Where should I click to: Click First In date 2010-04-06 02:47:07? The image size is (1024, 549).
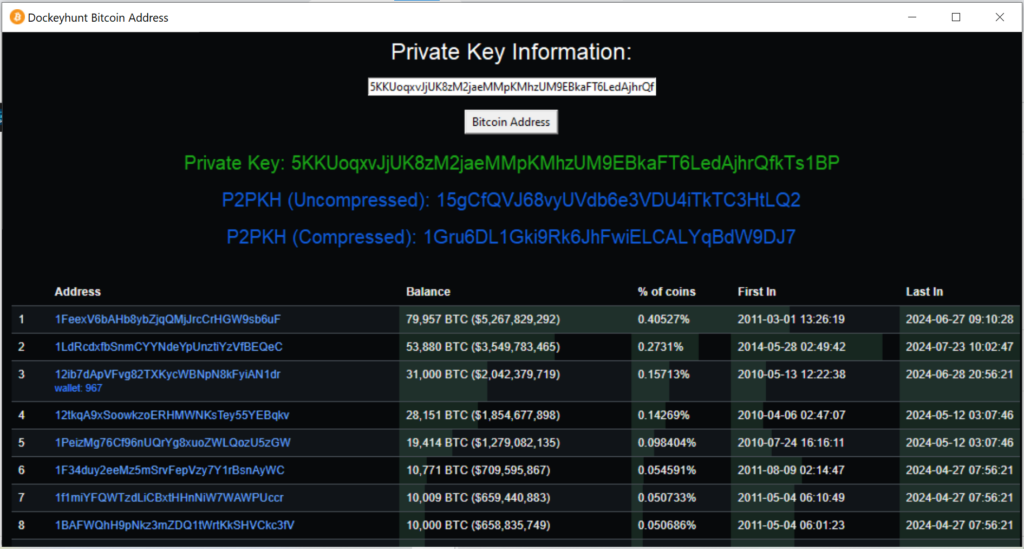point(792,415)
